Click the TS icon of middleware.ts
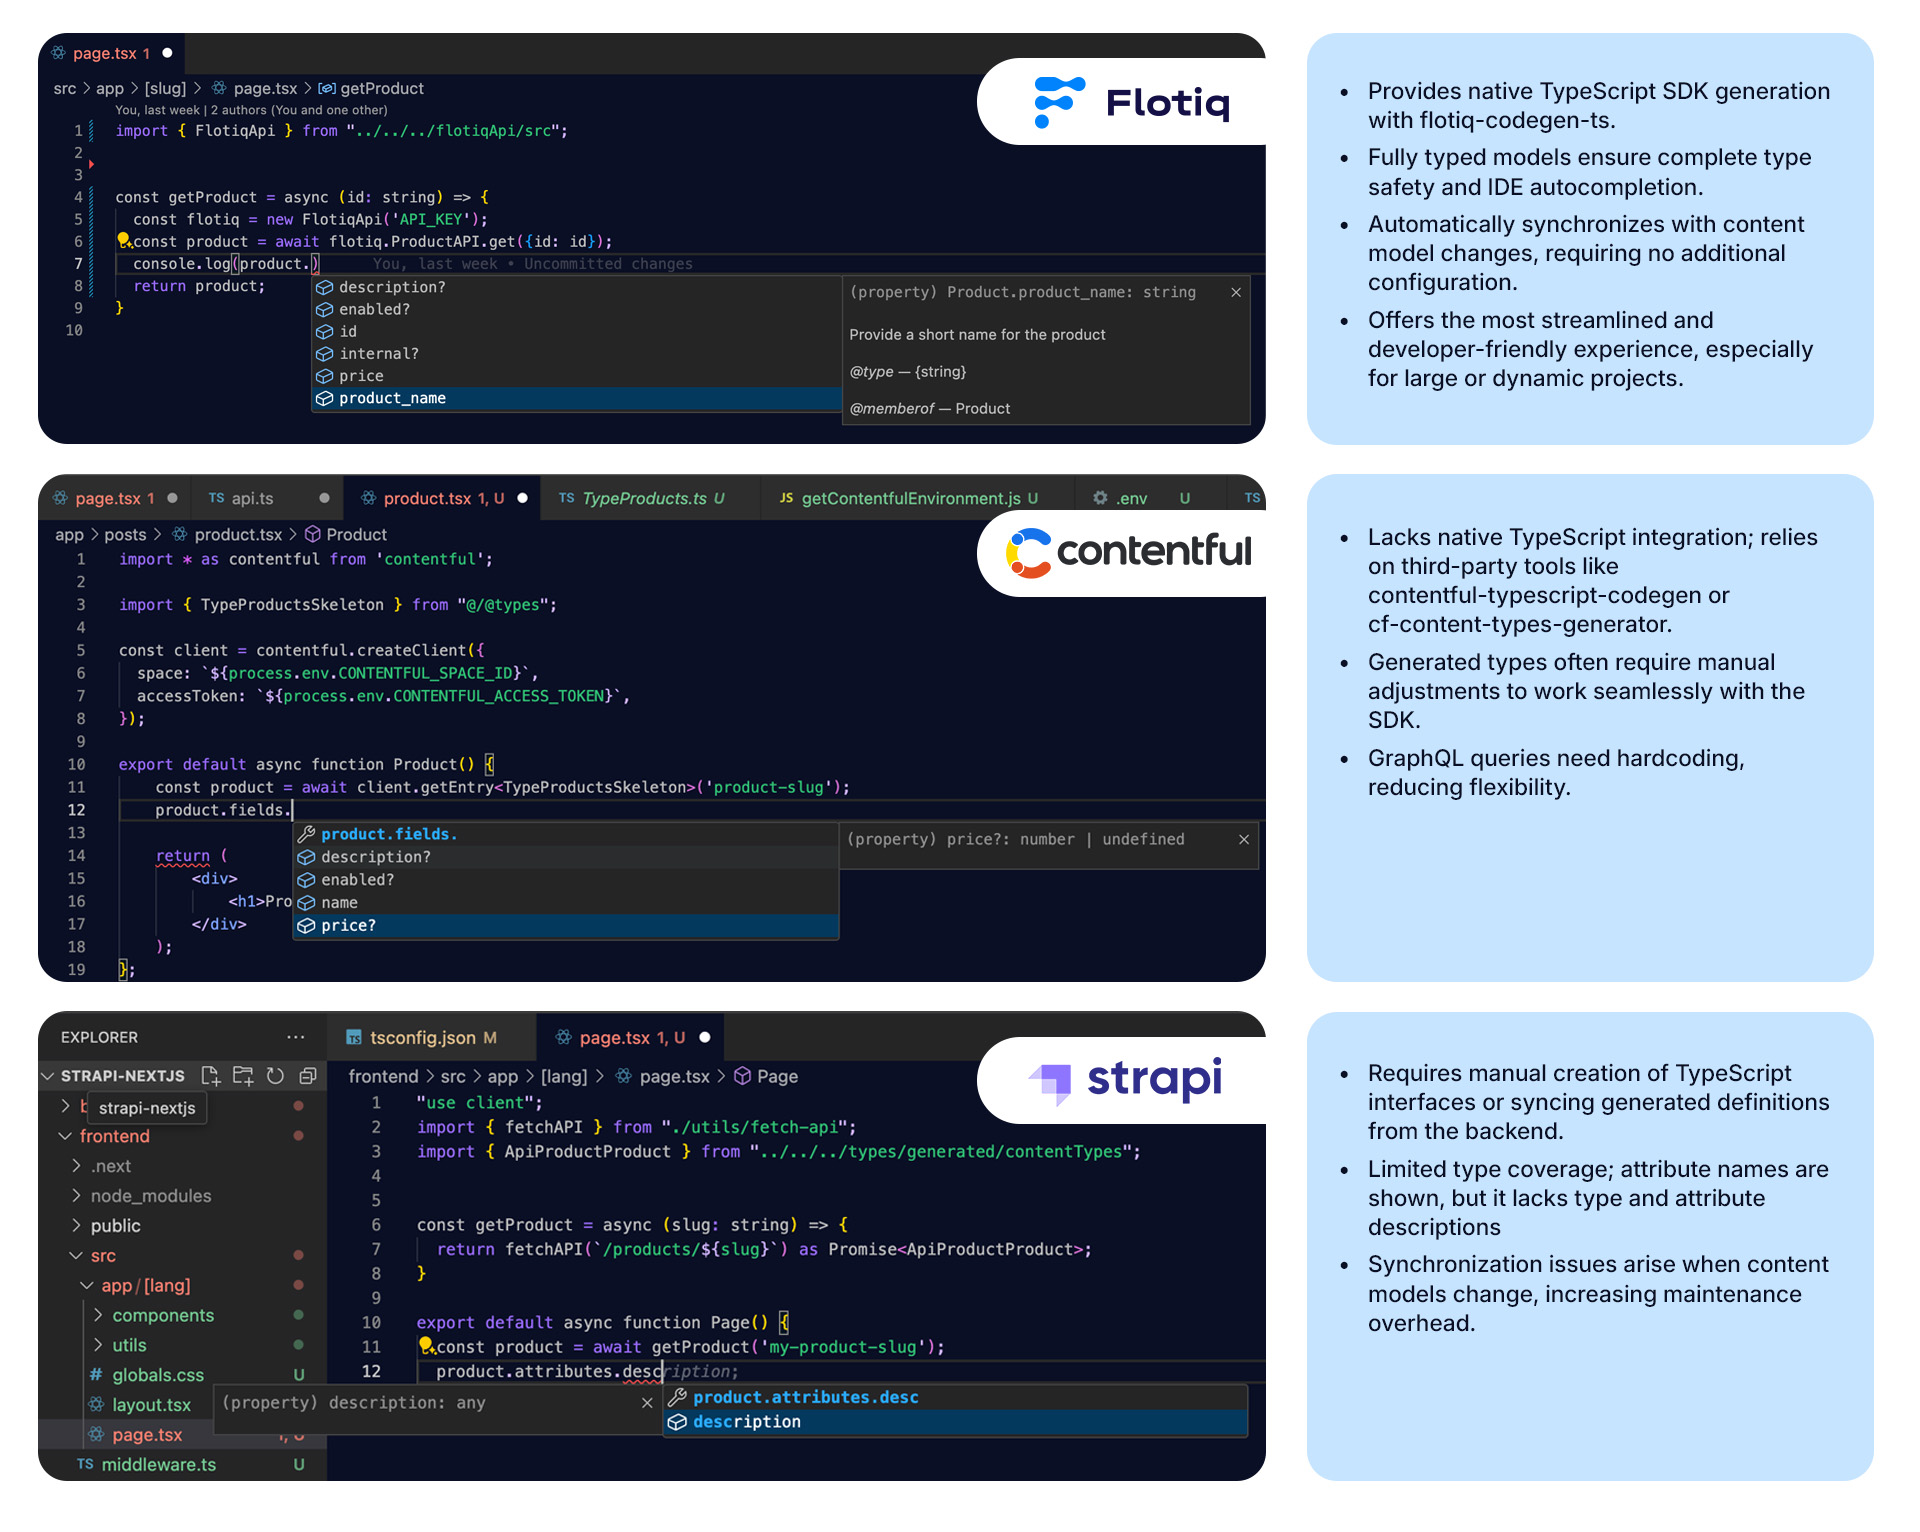This screenshot has height=1532, width=1920. click(x=85, y=1464)
